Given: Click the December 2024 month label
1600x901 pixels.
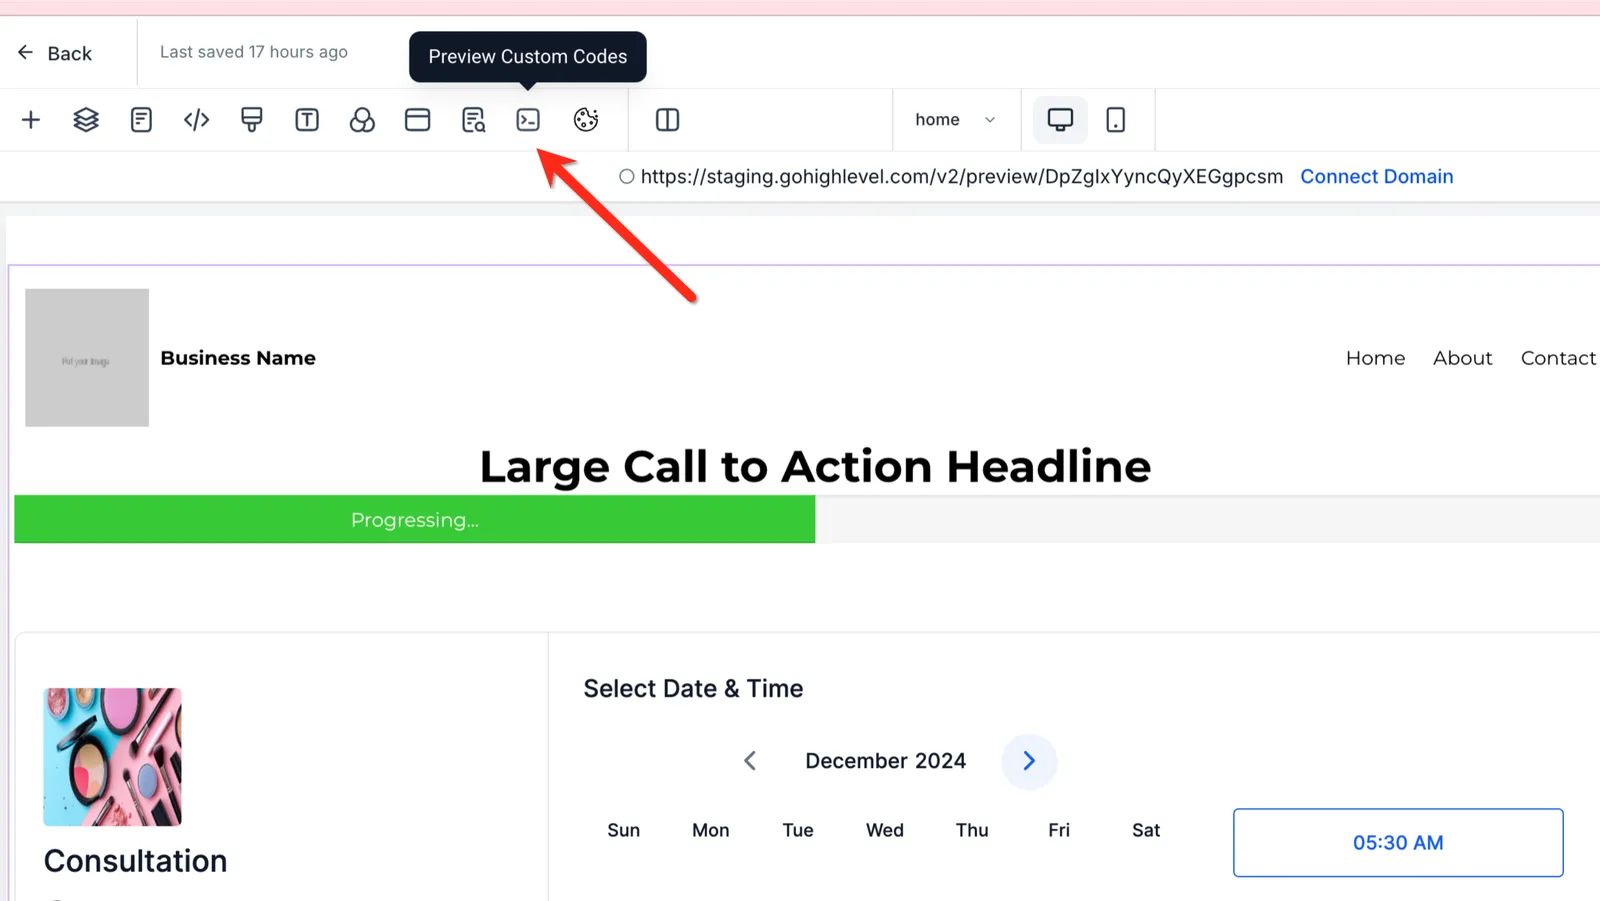Looking at the screenshot, I should click(886, 761).
